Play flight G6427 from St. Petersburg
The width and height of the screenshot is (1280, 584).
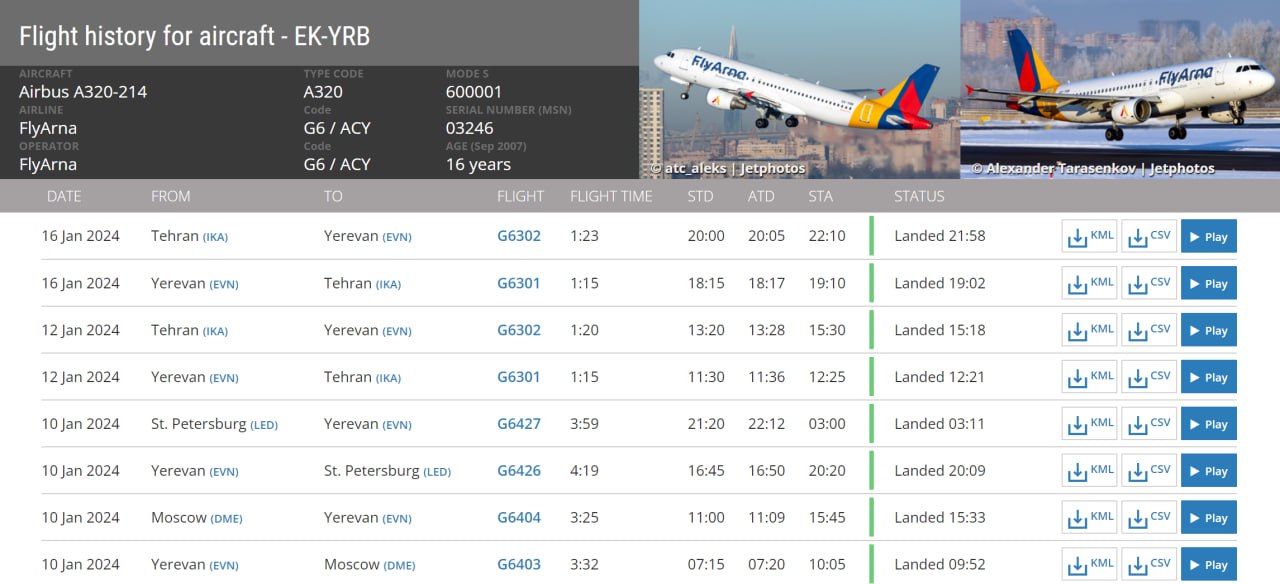1208,424
